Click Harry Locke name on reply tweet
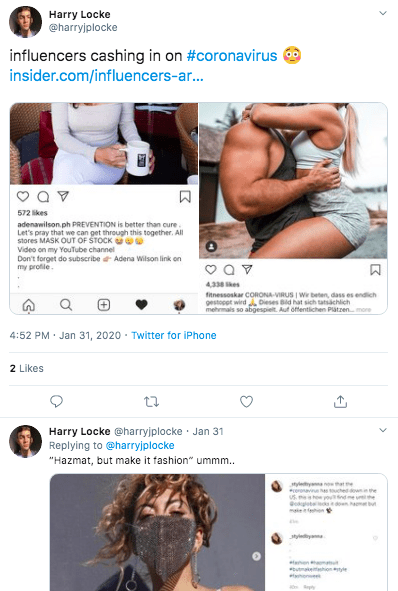The height and width of the screenshot is (591, 398). click(x=80, y=431)
